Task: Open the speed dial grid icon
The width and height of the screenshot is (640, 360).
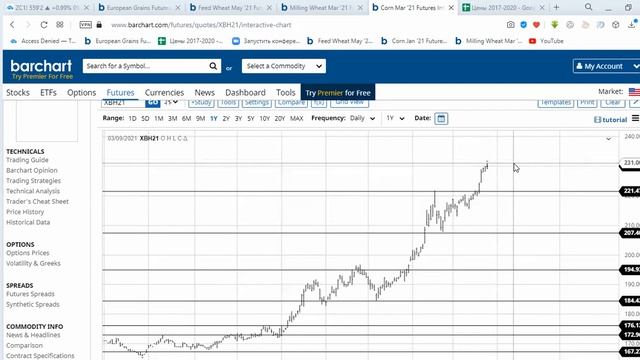Action: pyautogui.click(x=60, y=24)
